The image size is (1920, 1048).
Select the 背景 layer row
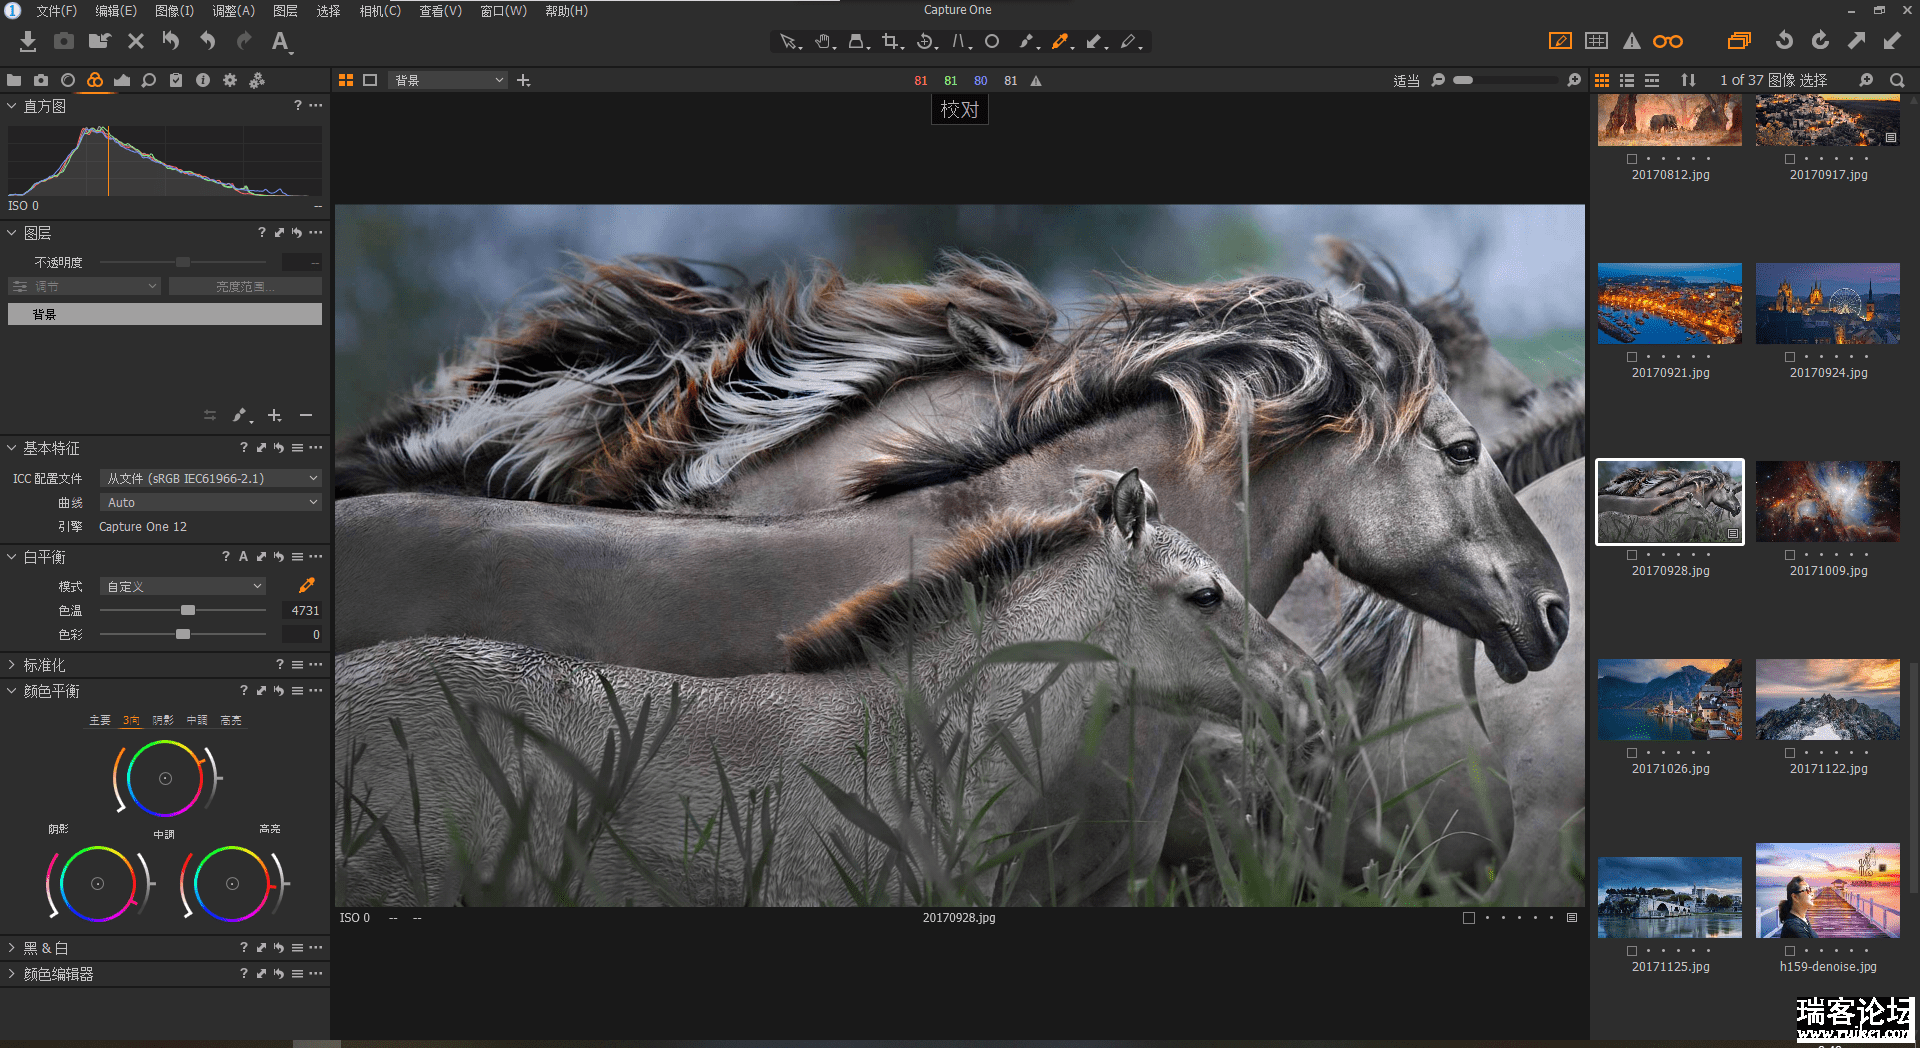click(165, 315)
